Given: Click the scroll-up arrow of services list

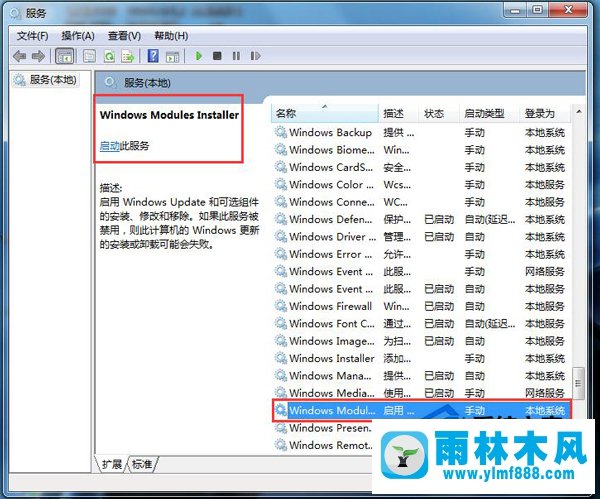Looking at the screenshot, I should tap(579, 112).
